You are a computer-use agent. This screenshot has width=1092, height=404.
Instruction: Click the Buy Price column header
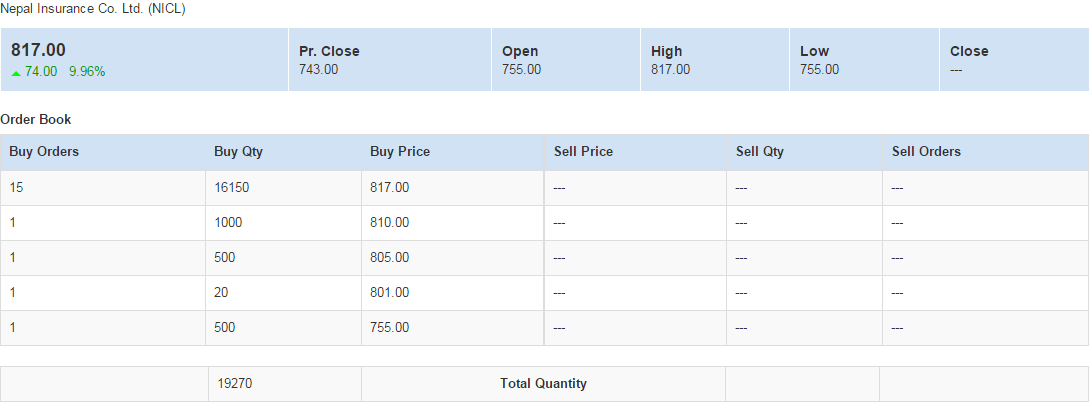click(399, 152)
